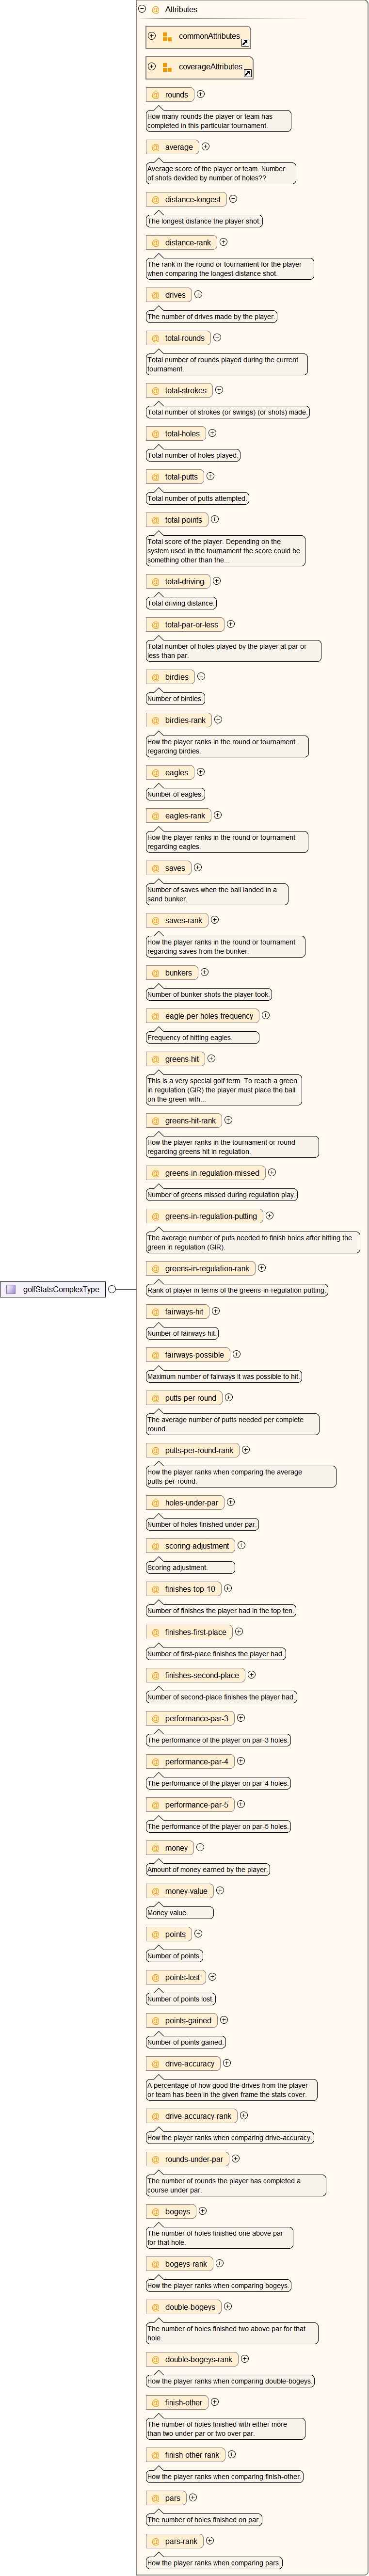Click the @ icon of money attribute
This screenshot has height=2576, width=369.
pos(155,1848)
